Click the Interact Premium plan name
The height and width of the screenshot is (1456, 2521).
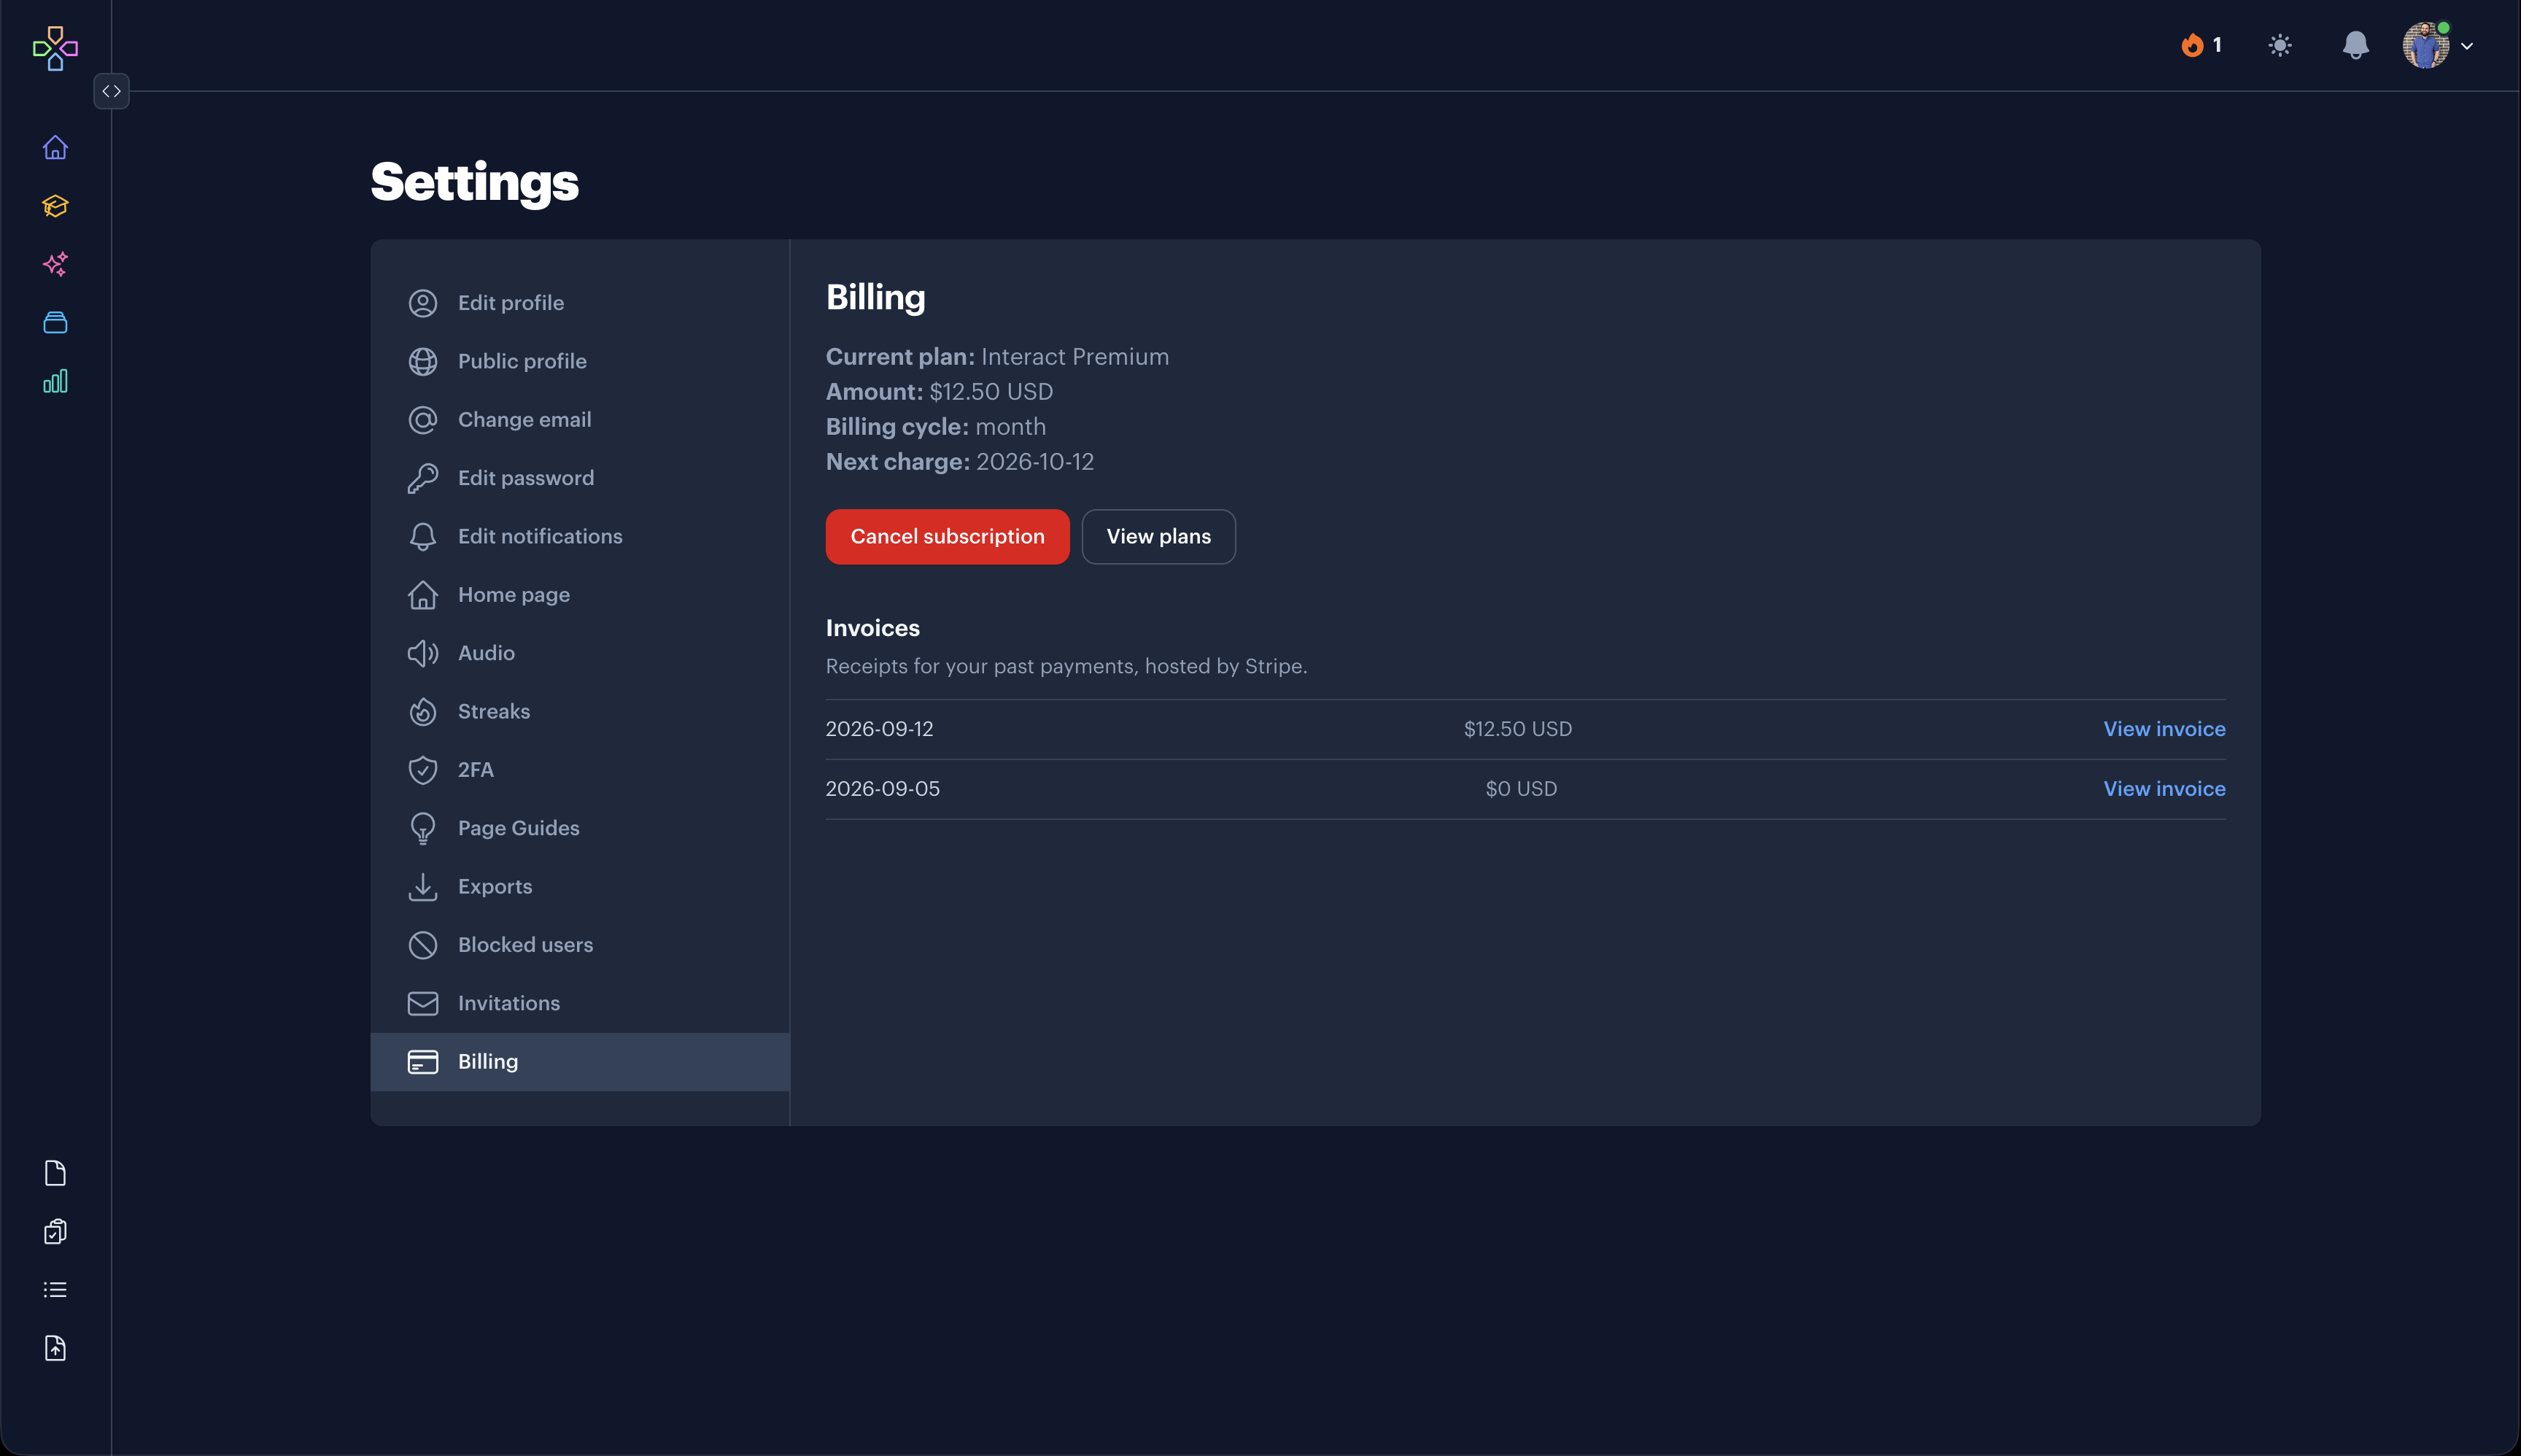pyautogui.click(x=1075, y=357)
